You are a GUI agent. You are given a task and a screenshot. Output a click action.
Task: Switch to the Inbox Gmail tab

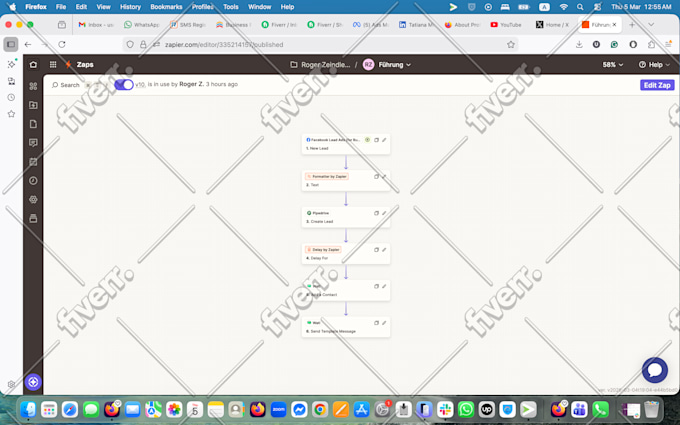click(x=96, y=25)
